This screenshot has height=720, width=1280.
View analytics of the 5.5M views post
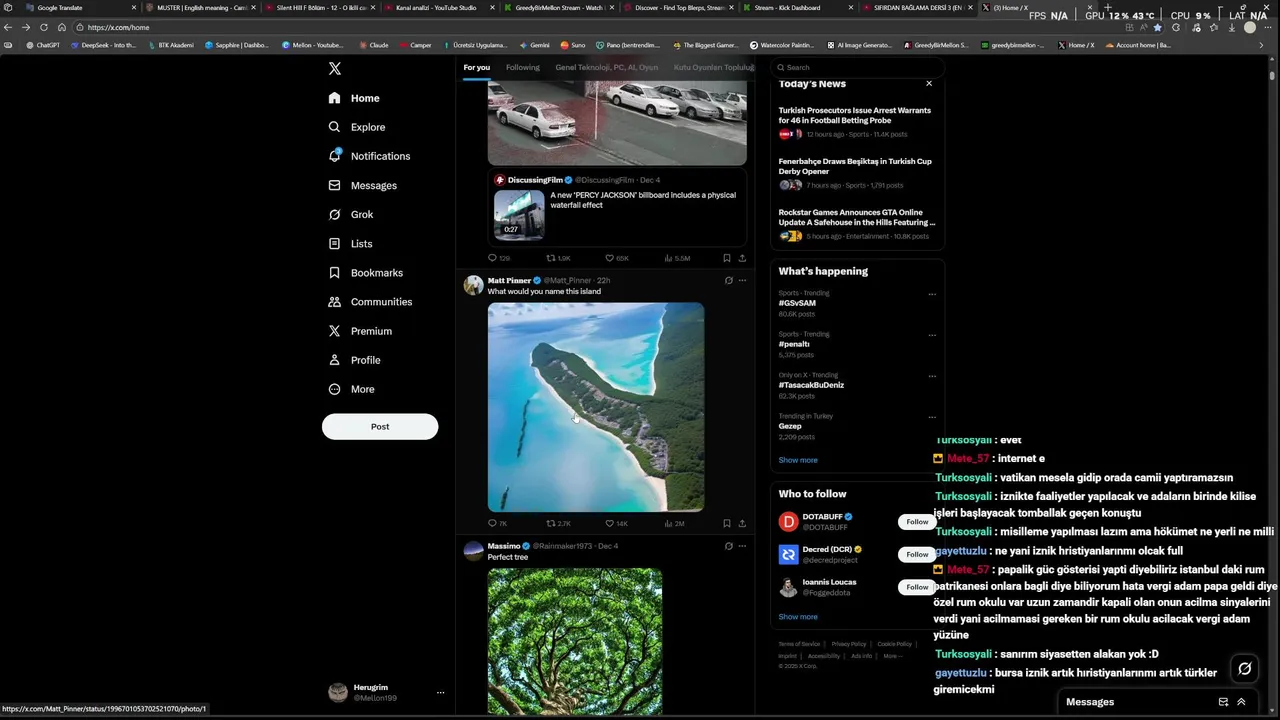pyautogui.click(x=676, y=258)
